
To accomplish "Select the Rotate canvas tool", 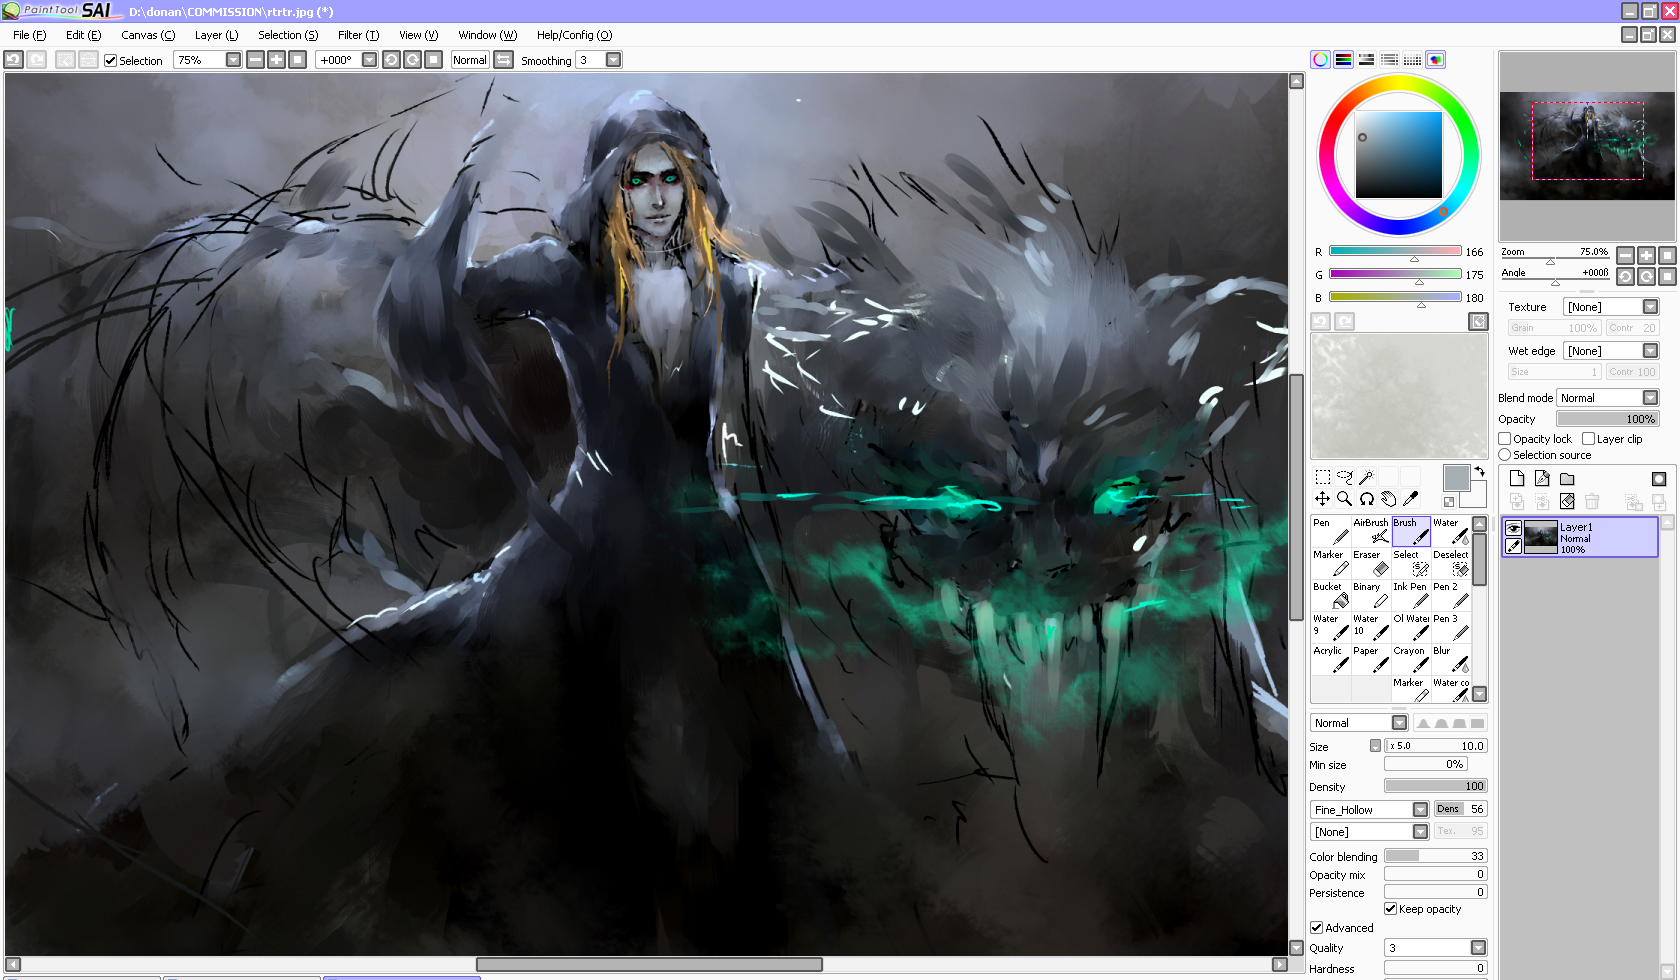I will [1366, 499].
